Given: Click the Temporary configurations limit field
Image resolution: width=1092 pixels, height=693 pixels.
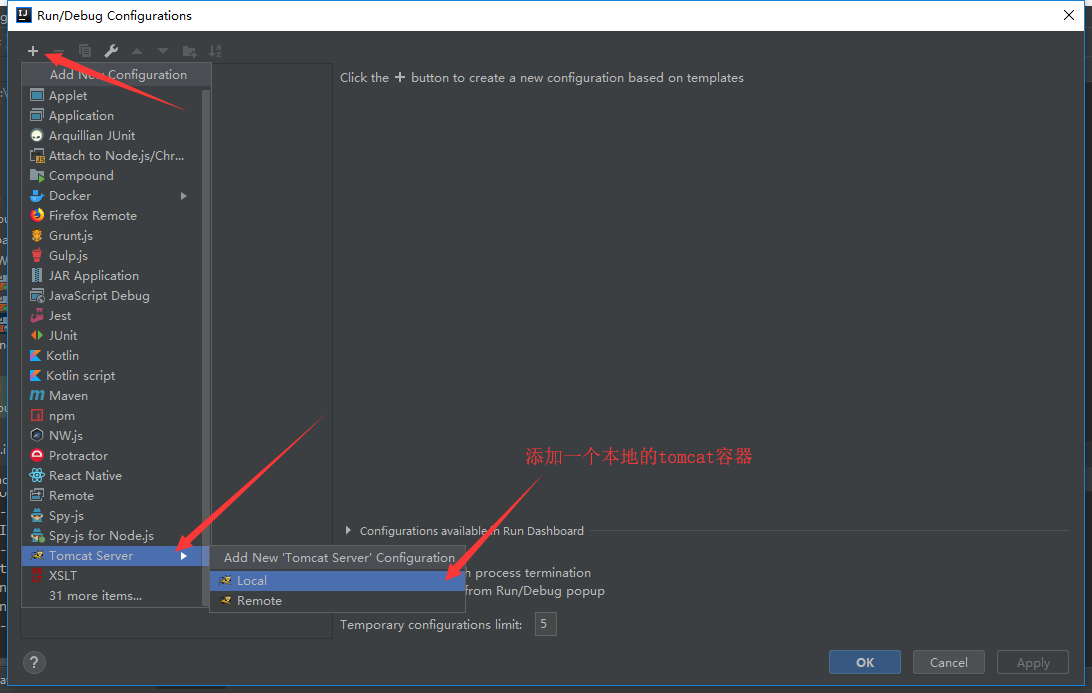Looking at the screenshot, I should (545, 624).
